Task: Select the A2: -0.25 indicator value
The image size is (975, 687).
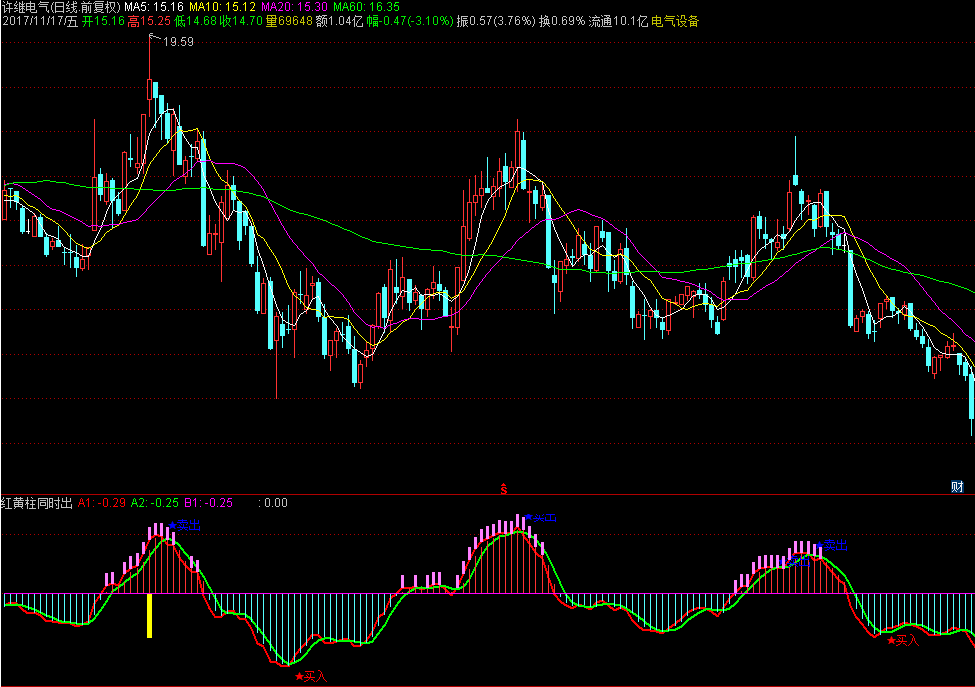Action: click(x=155, y=503)
